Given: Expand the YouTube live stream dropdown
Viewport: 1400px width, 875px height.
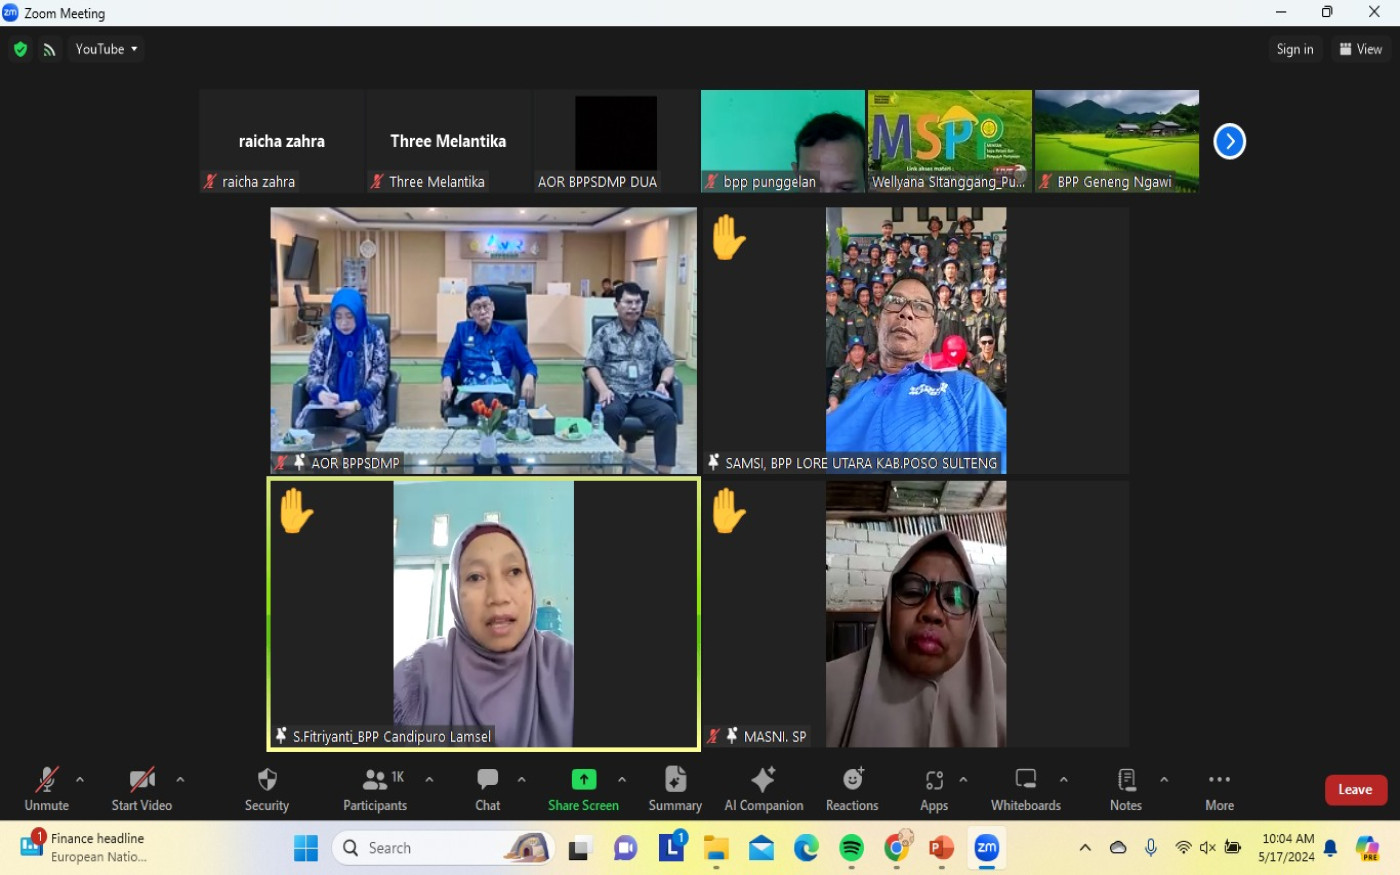Looking at the screenshot, I should [x=106, y=49].
